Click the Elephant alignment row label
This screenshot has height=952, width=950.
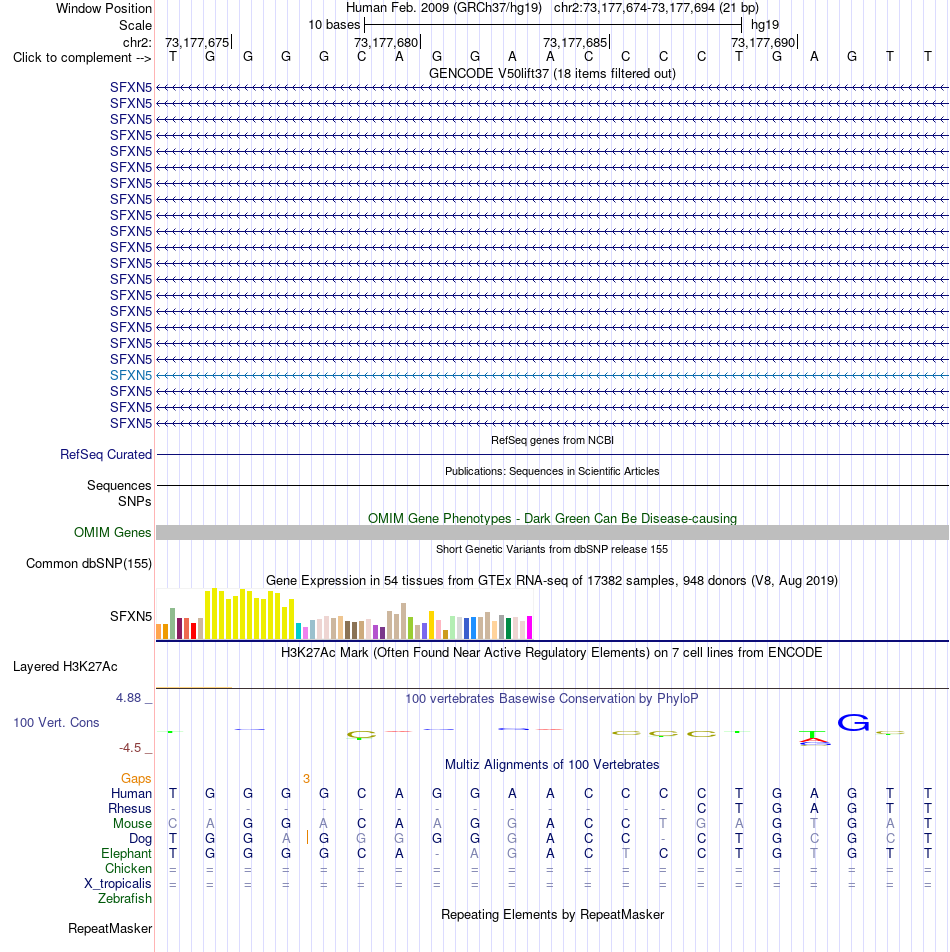click(126, 854)
